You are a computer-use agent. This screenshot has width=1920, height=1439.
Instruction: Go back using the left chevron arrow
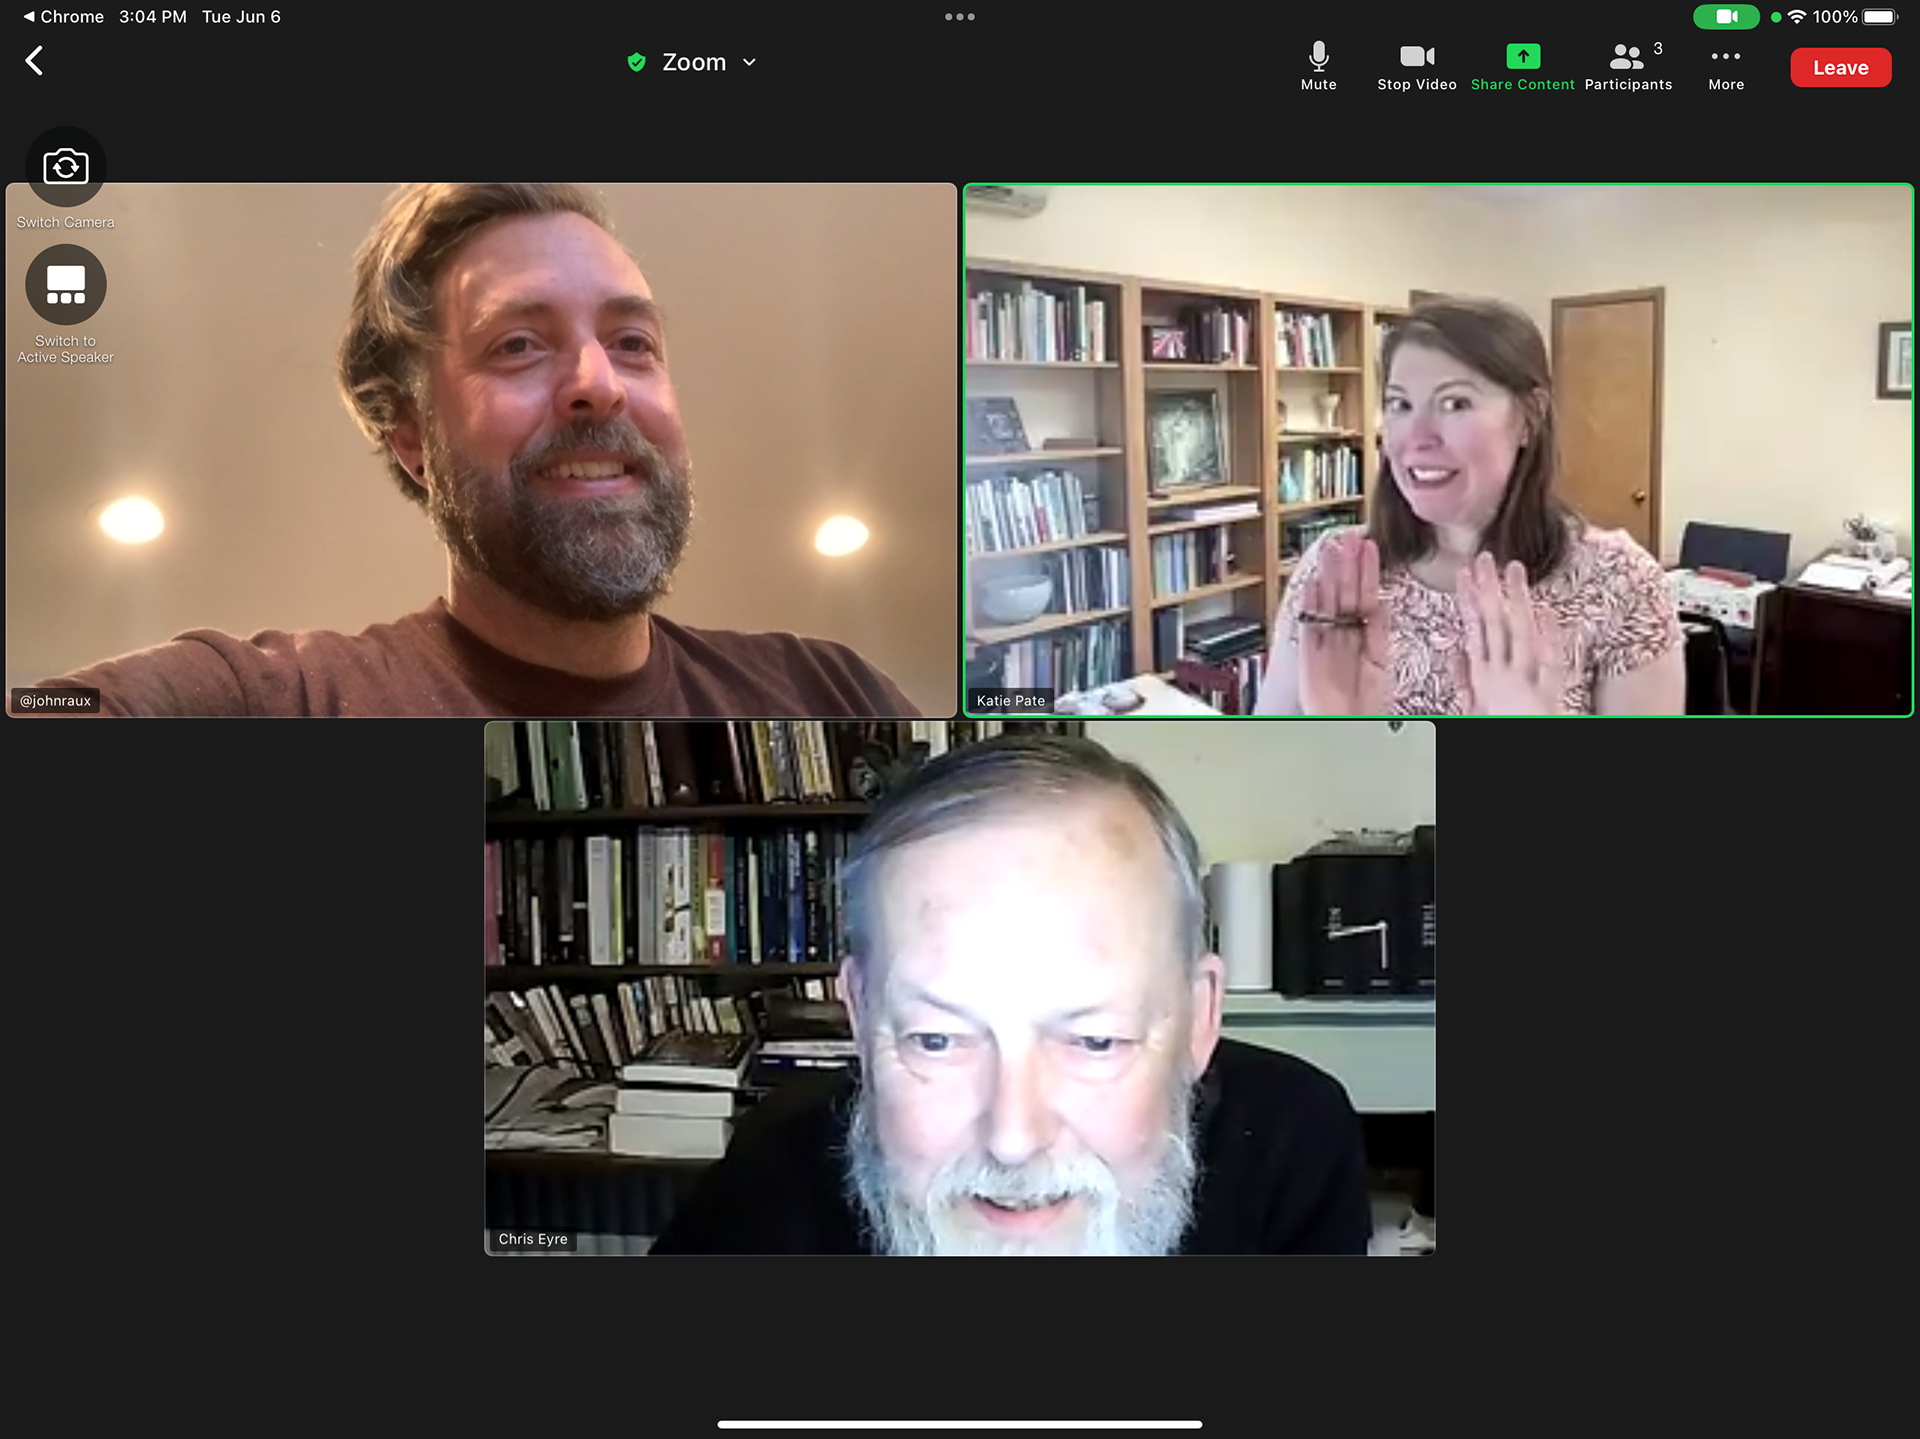pos(35,61)
